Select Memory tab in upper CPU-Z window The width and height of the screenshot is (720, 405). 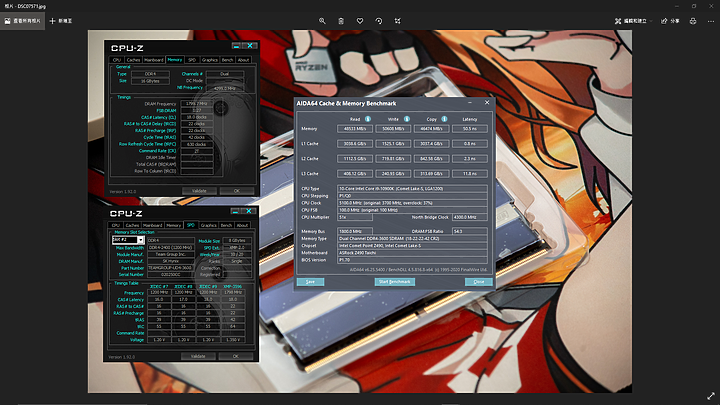(x=175, y=60)
